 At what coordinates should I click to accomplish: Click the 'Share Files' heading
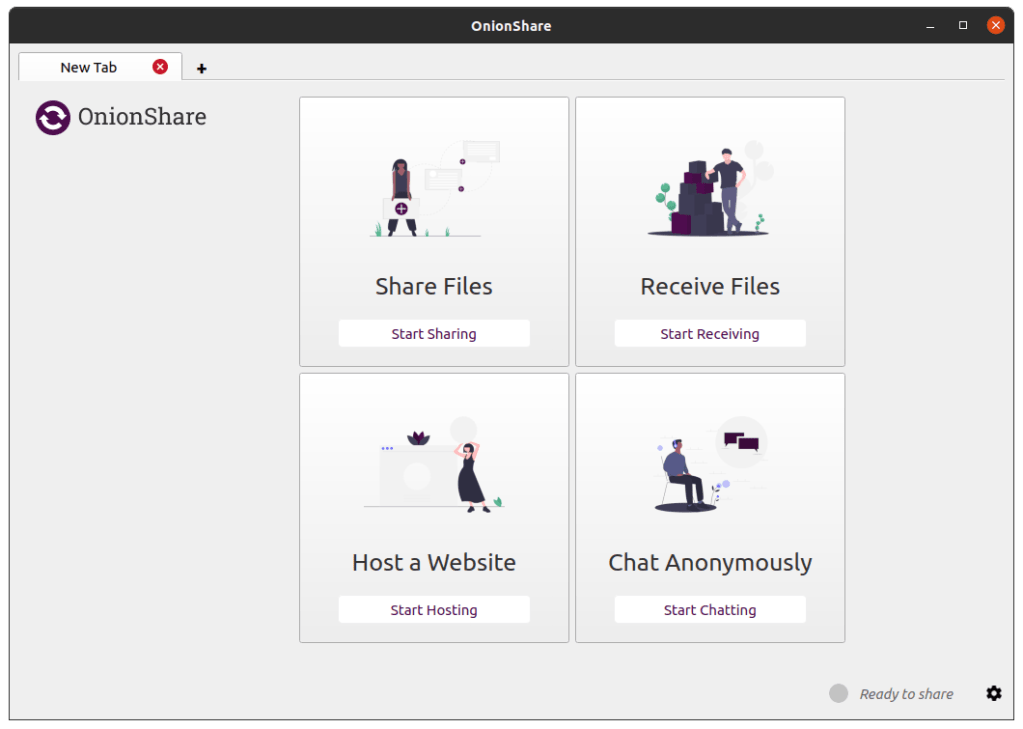coord(433,286)
